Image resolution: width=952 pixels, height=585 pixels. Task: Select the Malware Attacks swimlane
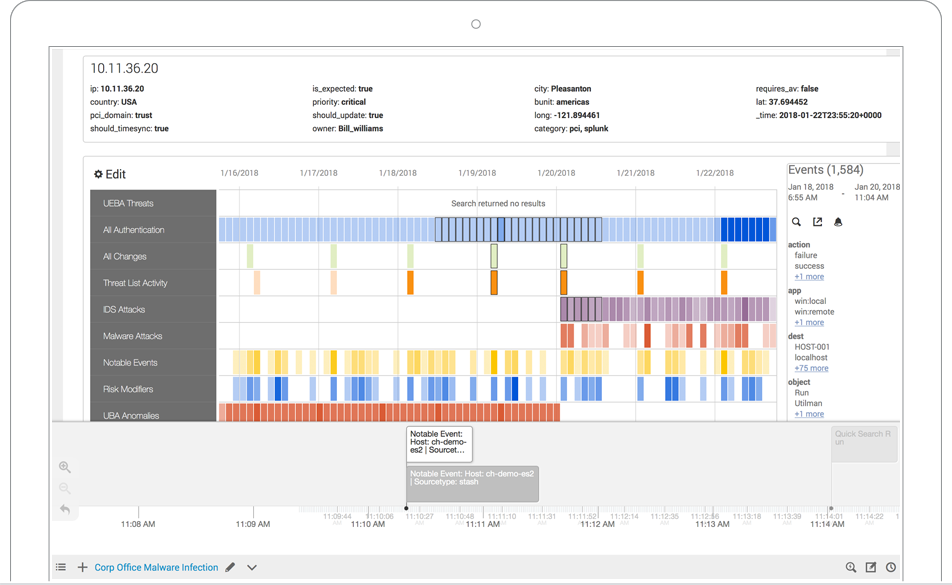tap(153, 336)
